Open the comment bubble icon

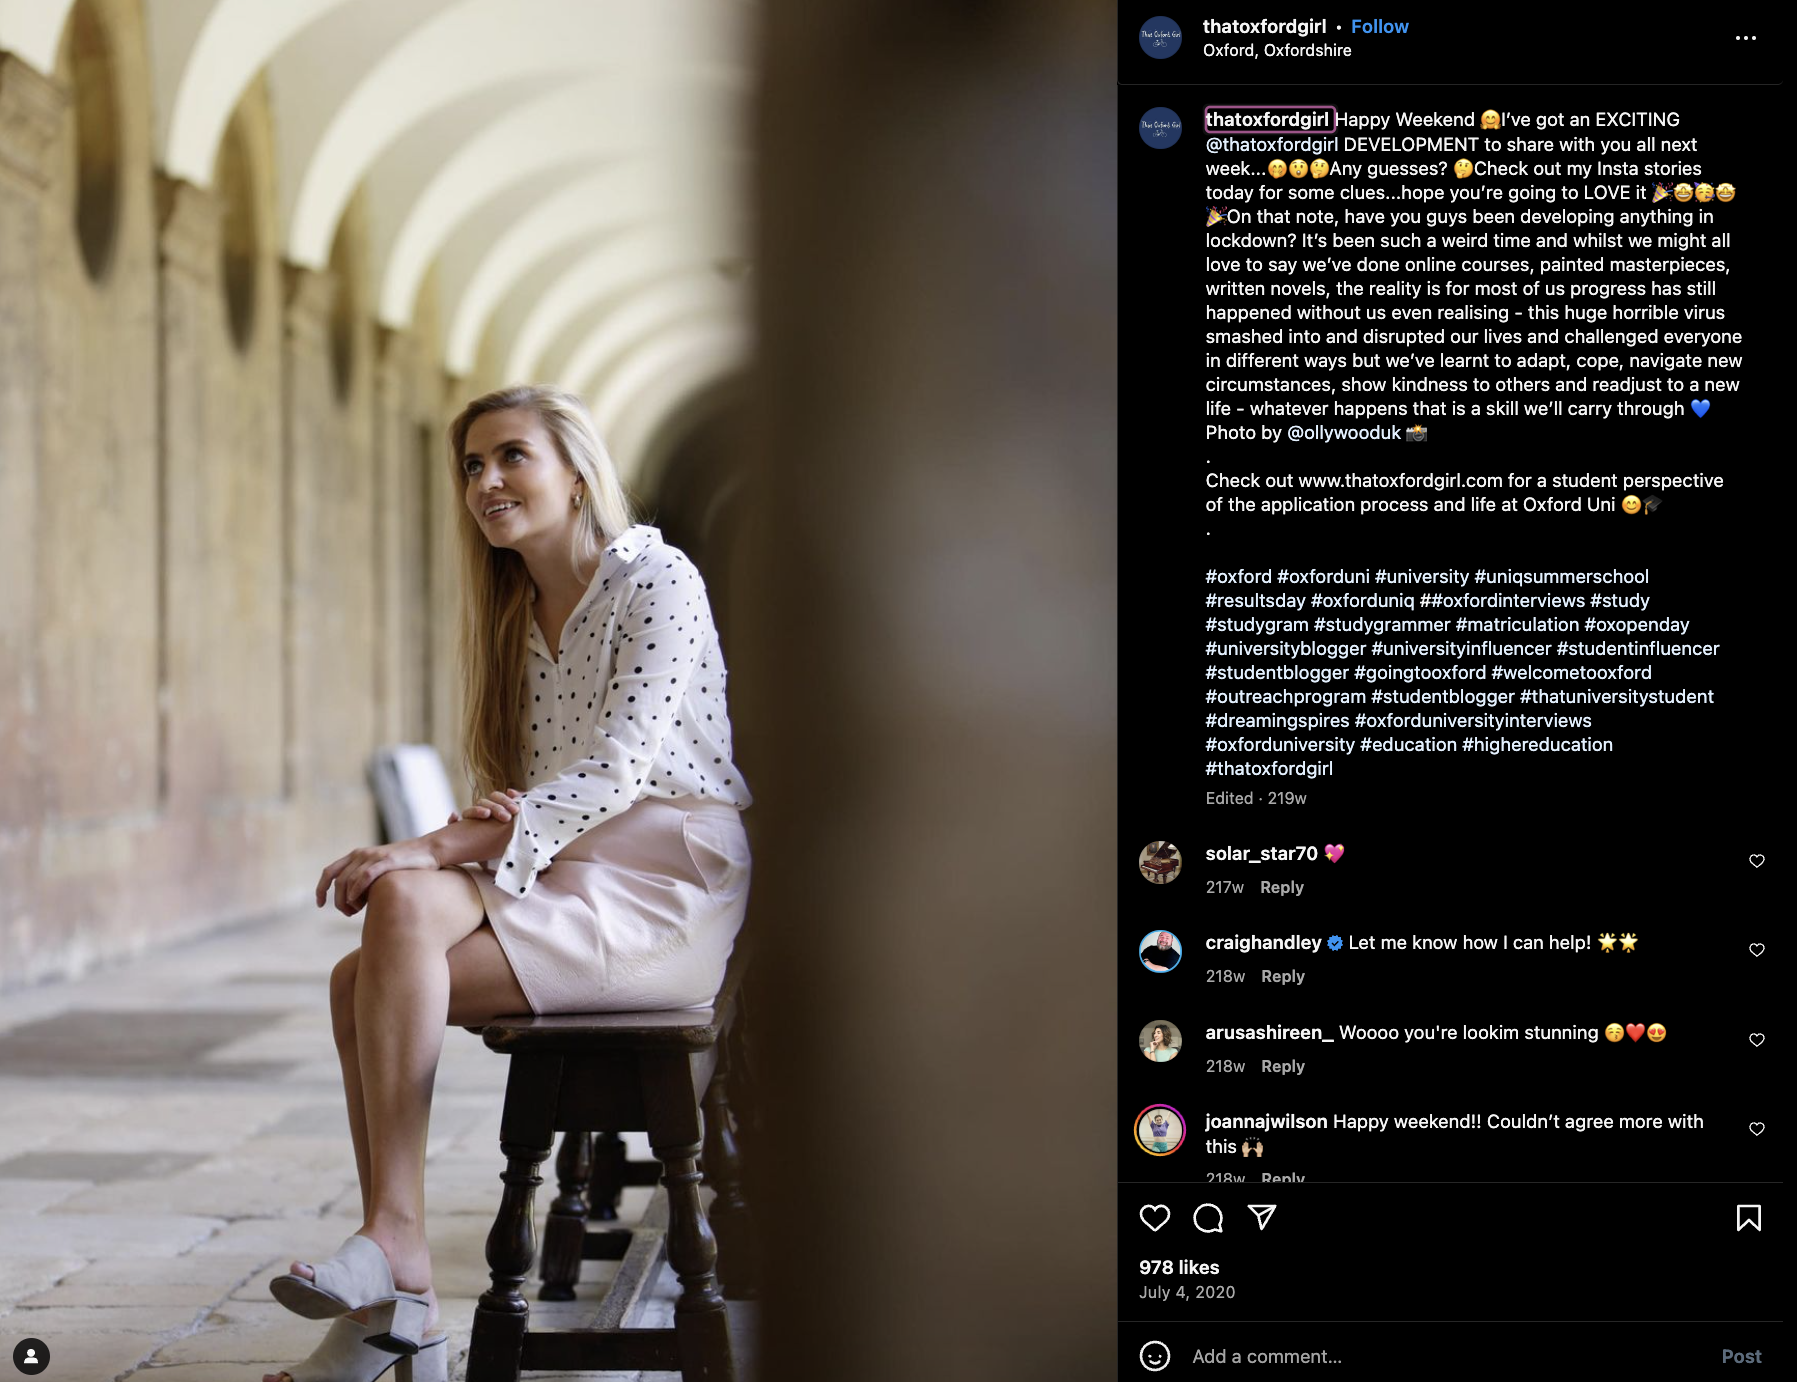point(1208,1217)
